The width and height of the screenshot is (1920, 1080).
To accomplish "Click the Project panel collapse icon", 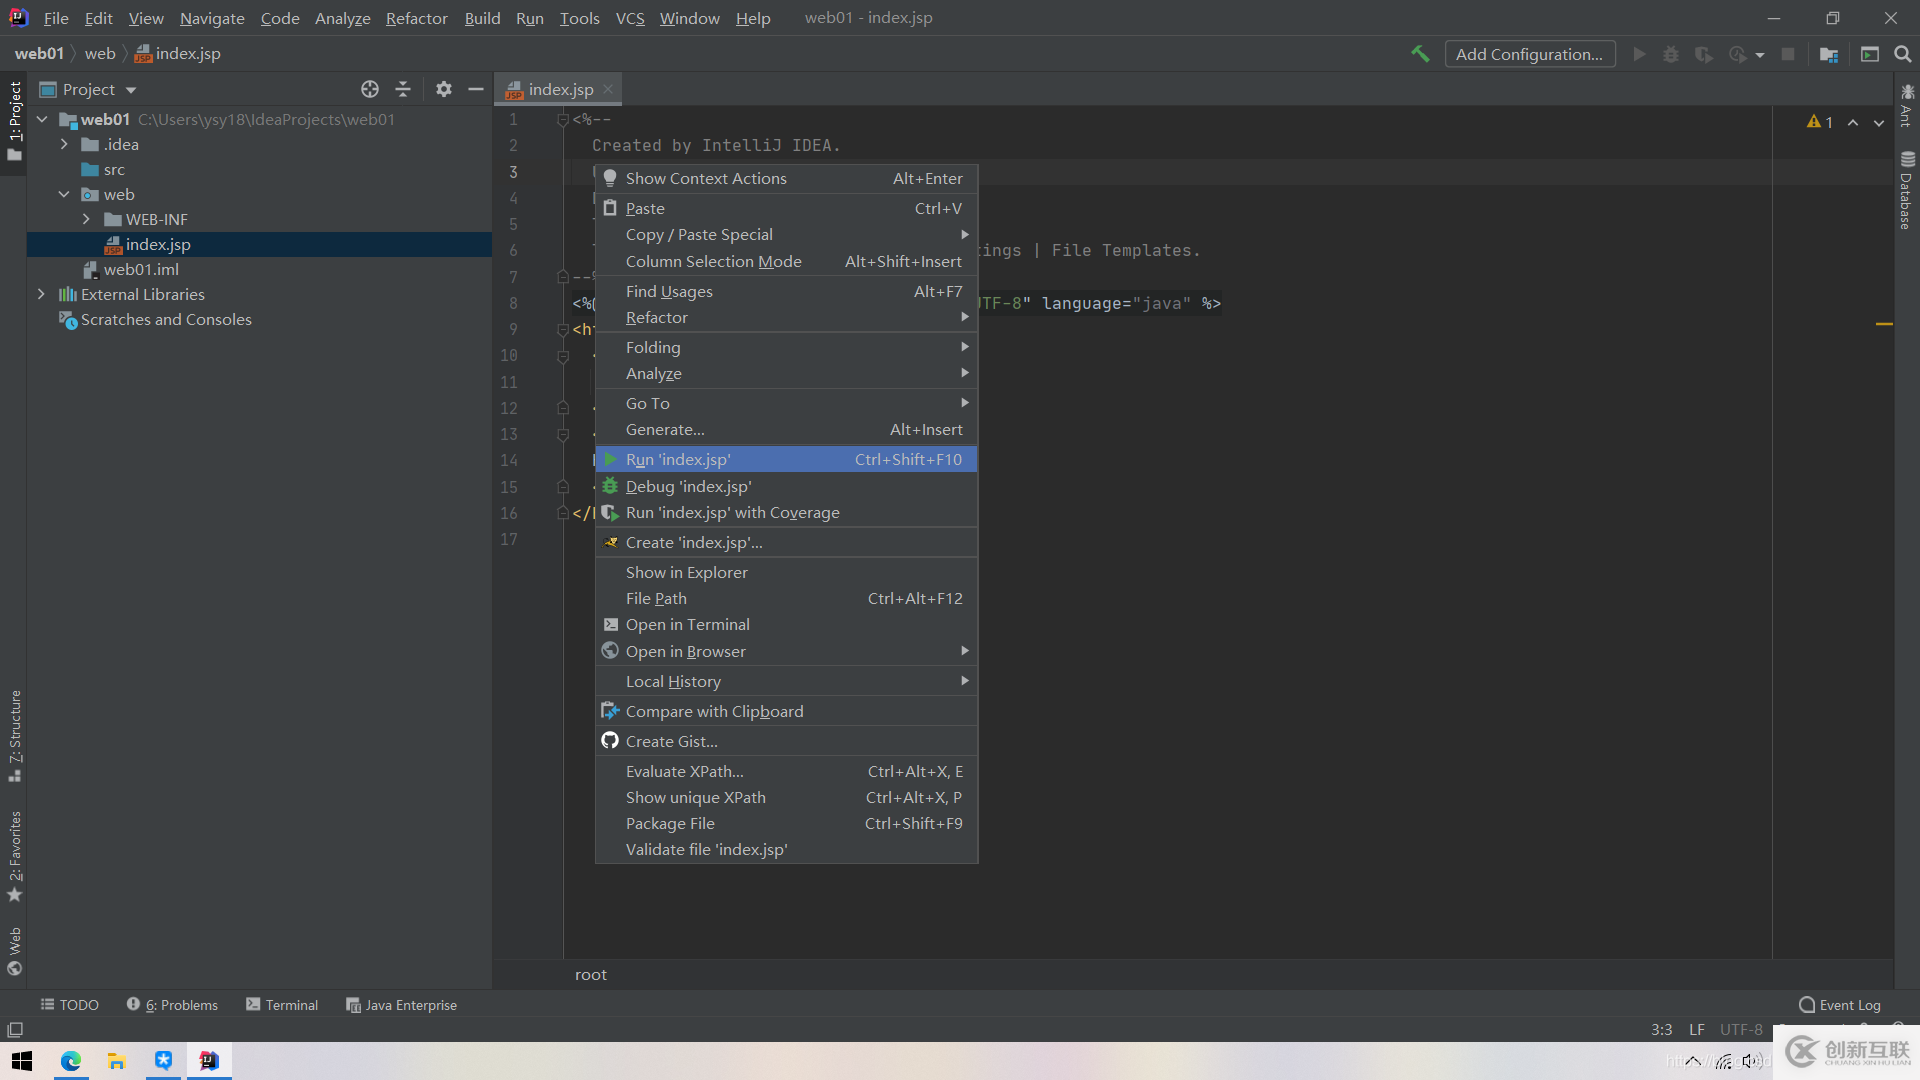I will point(404,88).
